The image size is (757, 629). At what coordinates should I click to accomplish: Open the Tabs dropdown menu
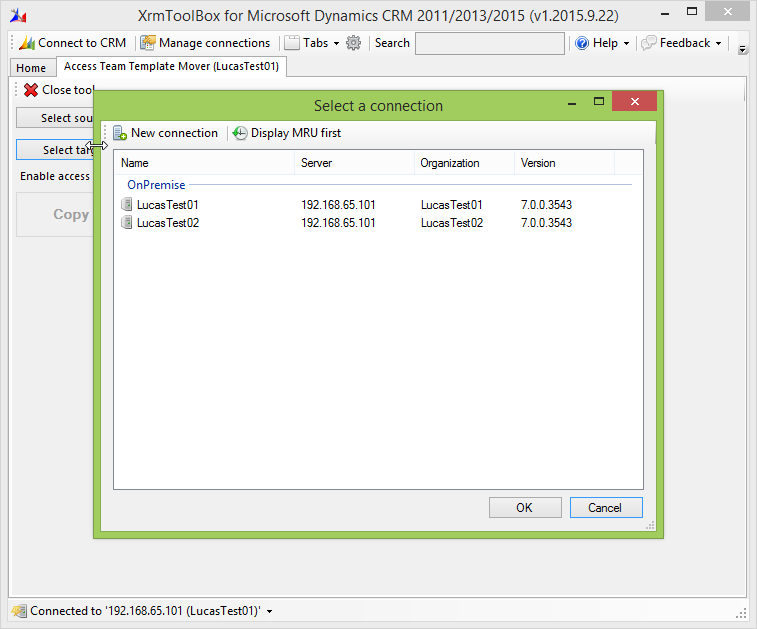click(312, 43)
